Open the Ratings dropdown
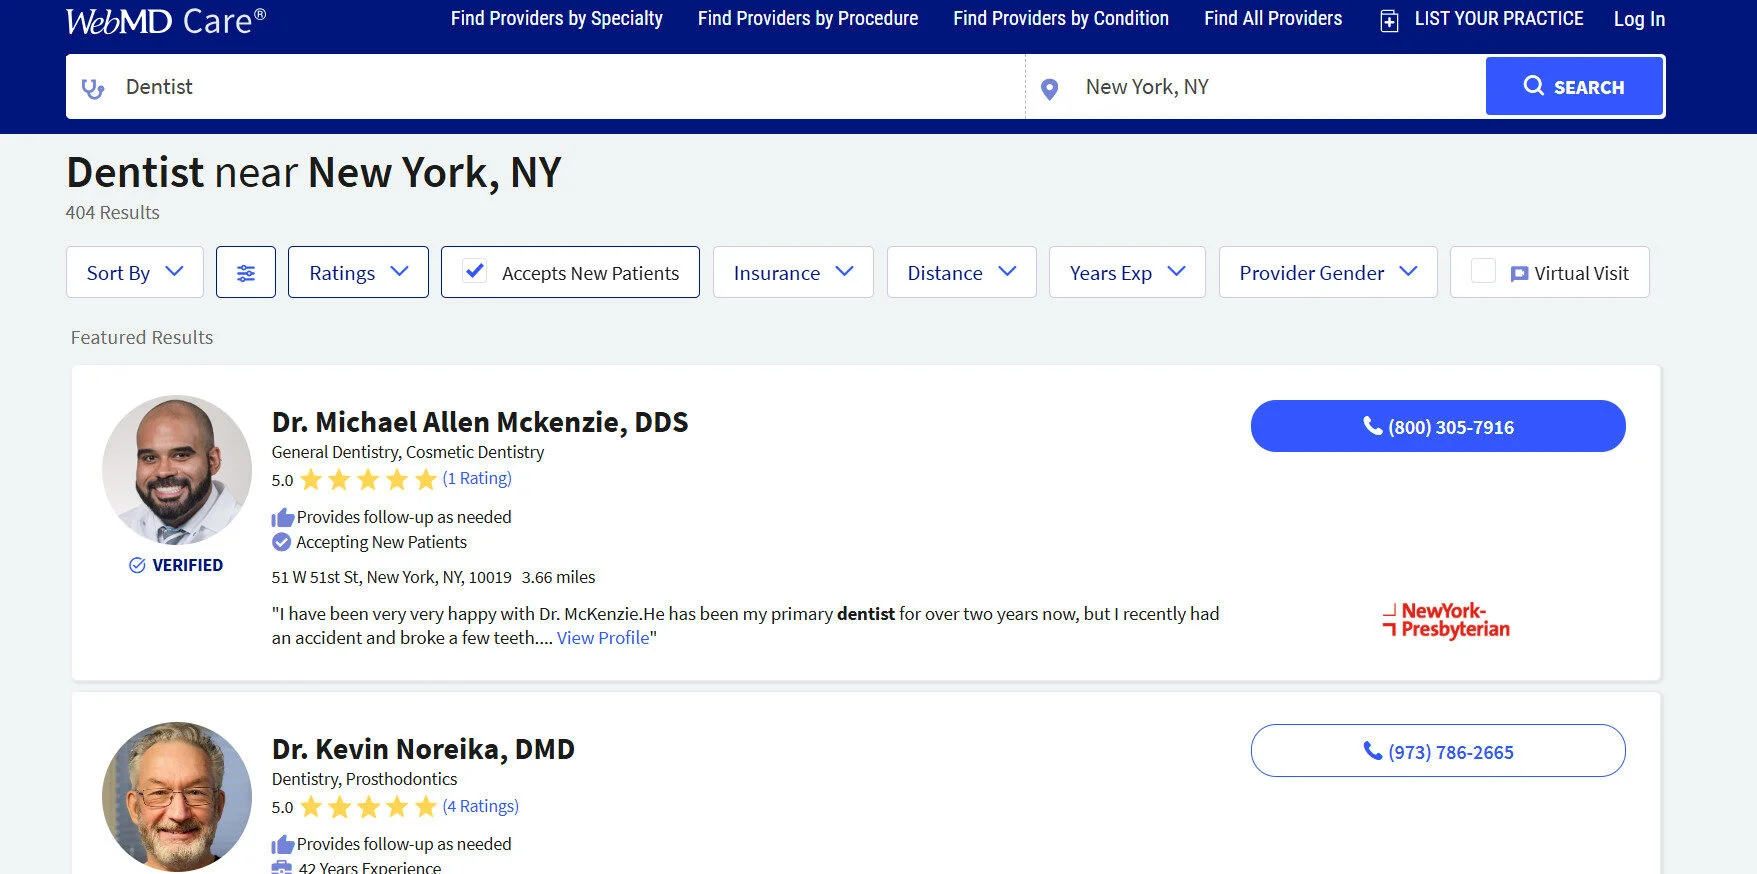Viewport: 1757px width, 874px height. click(x=357, y=271)
